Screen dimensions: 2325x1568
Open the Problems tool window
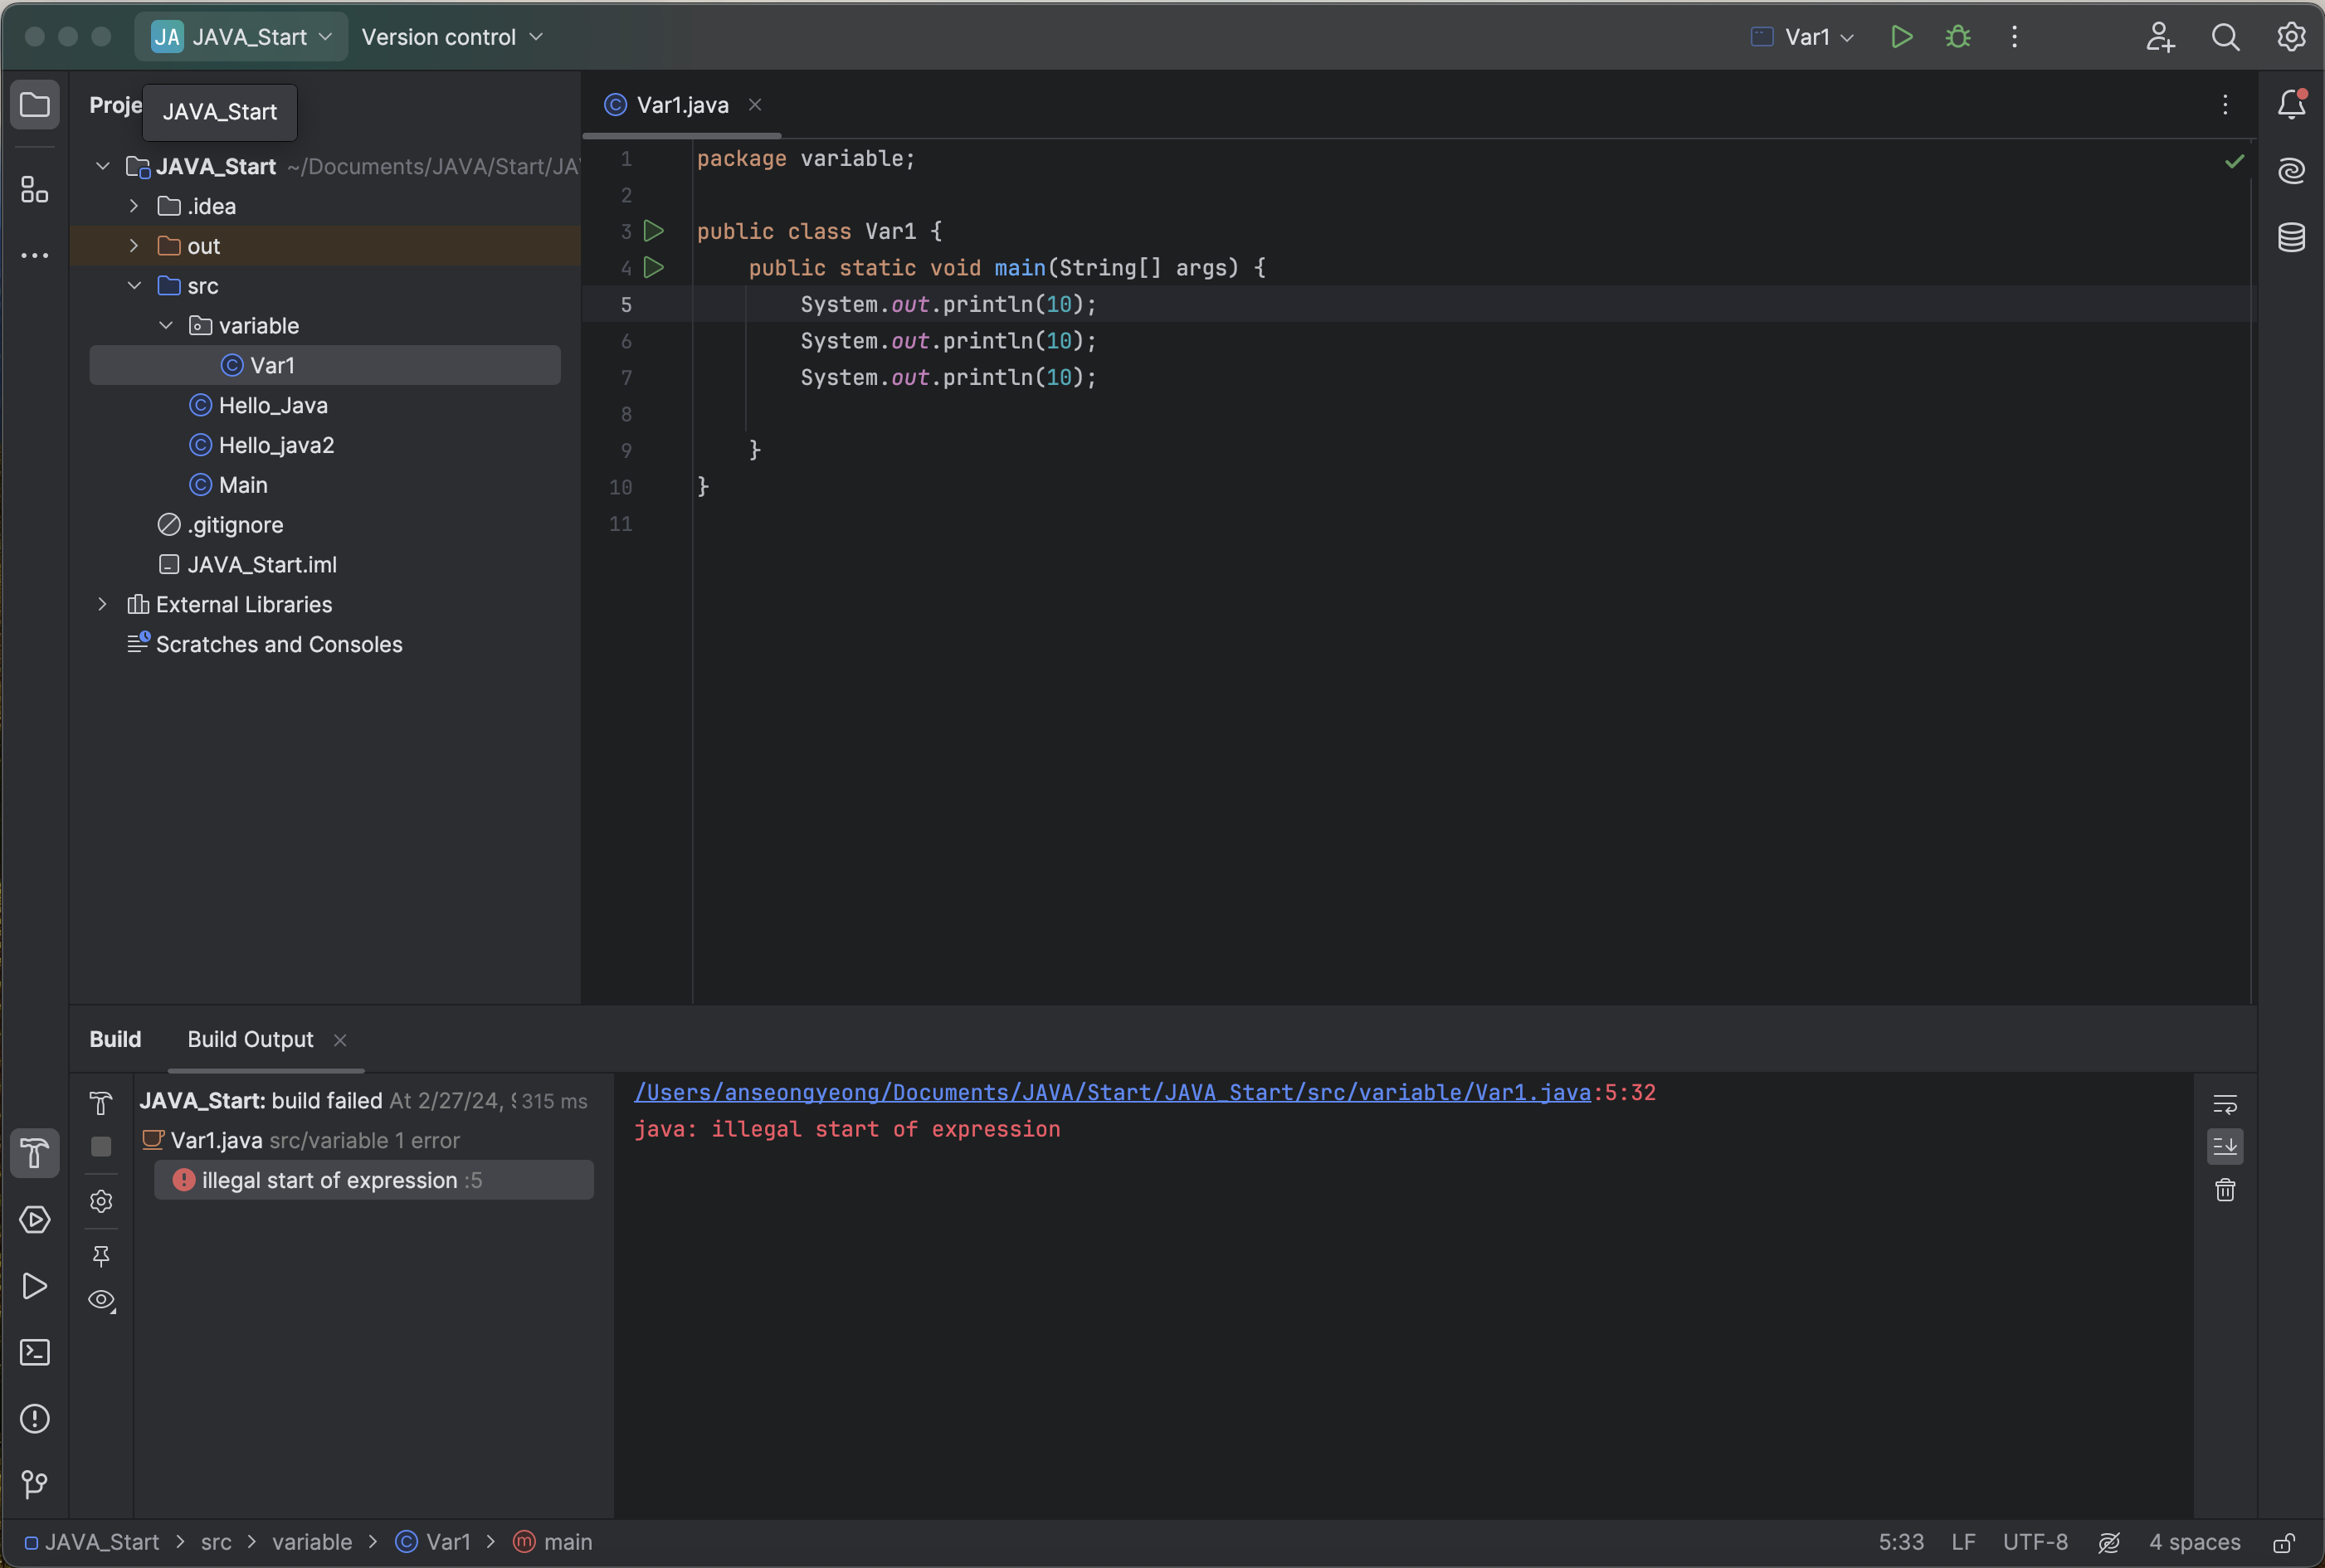click(35, 1418)
